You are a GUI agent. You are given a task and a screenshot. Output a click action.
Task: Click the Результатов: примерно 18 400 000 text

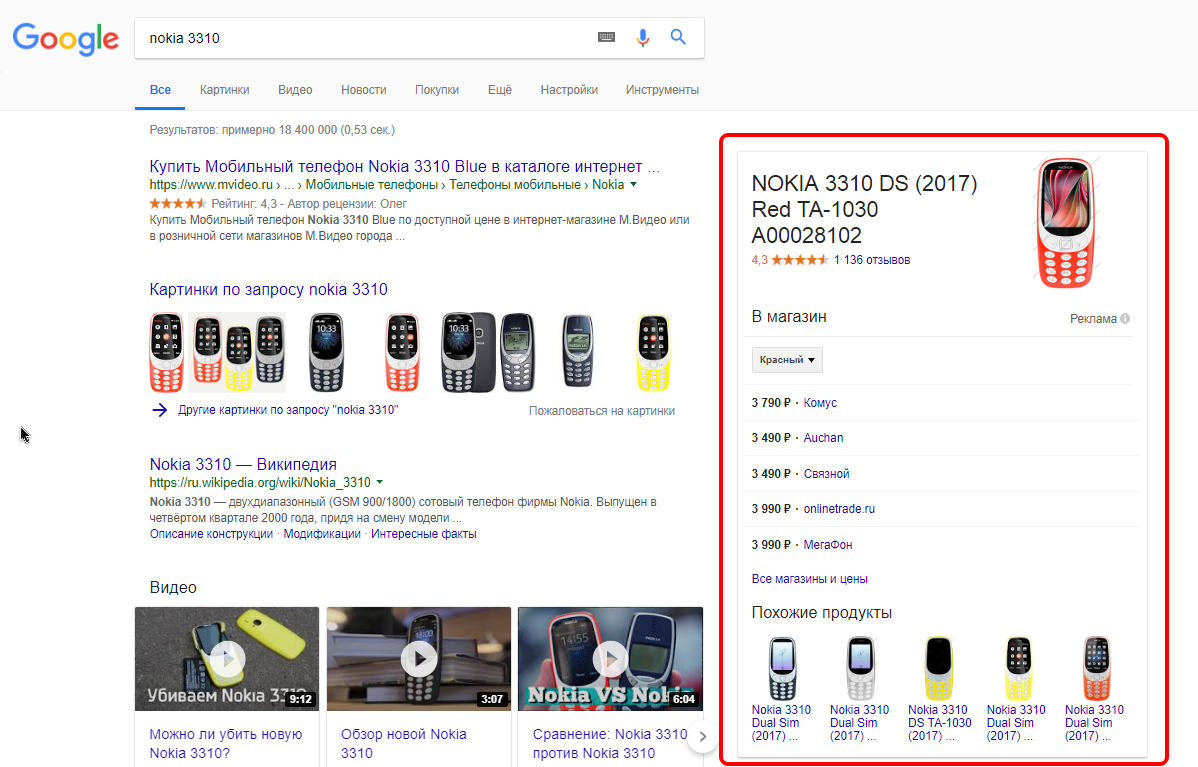tap(272, 130)
